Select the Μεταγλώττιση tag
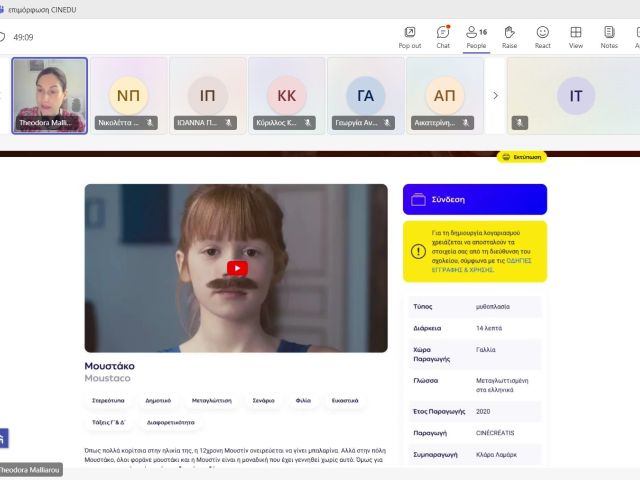The image size is (640, 480). tap(211, 400)
